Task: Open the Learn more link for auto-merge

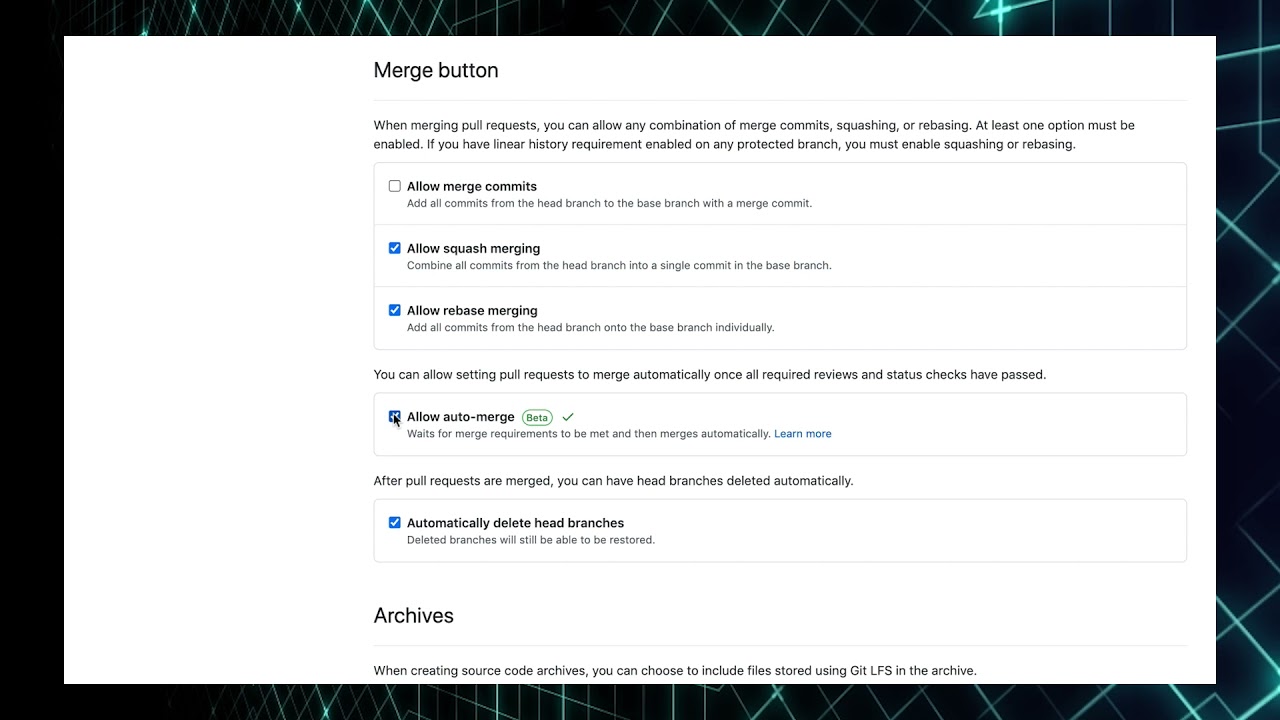Action: coord(802,434)
